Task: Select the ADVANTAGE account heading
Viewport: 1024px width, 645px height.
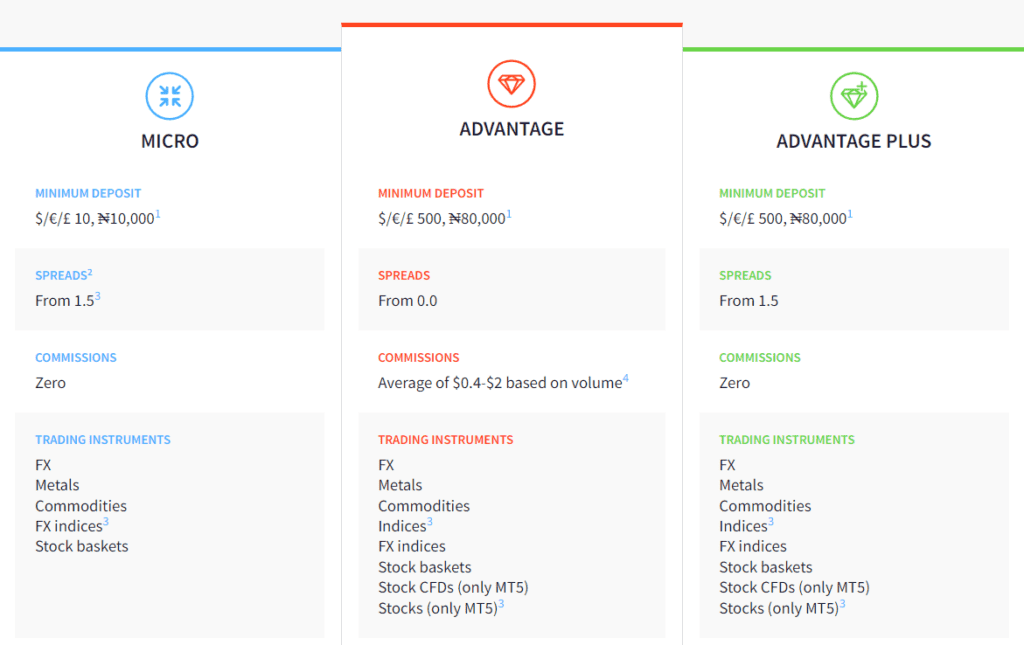Action: (511, 129)
